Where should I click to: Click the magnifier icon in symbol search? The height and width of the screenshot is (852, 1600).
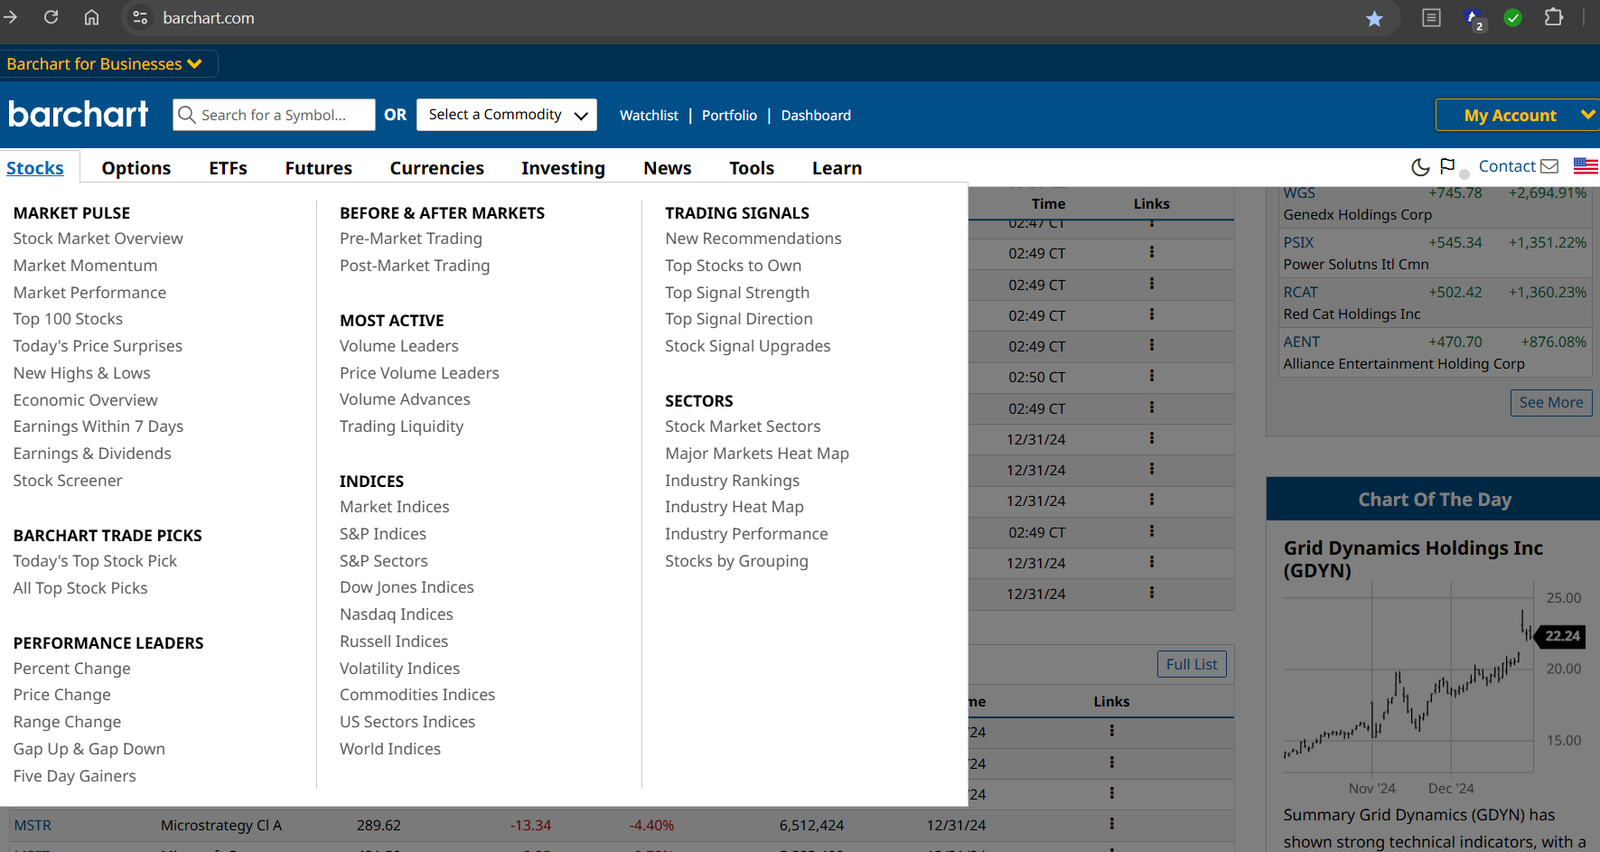pyautogui.click(x=186, y=115)
